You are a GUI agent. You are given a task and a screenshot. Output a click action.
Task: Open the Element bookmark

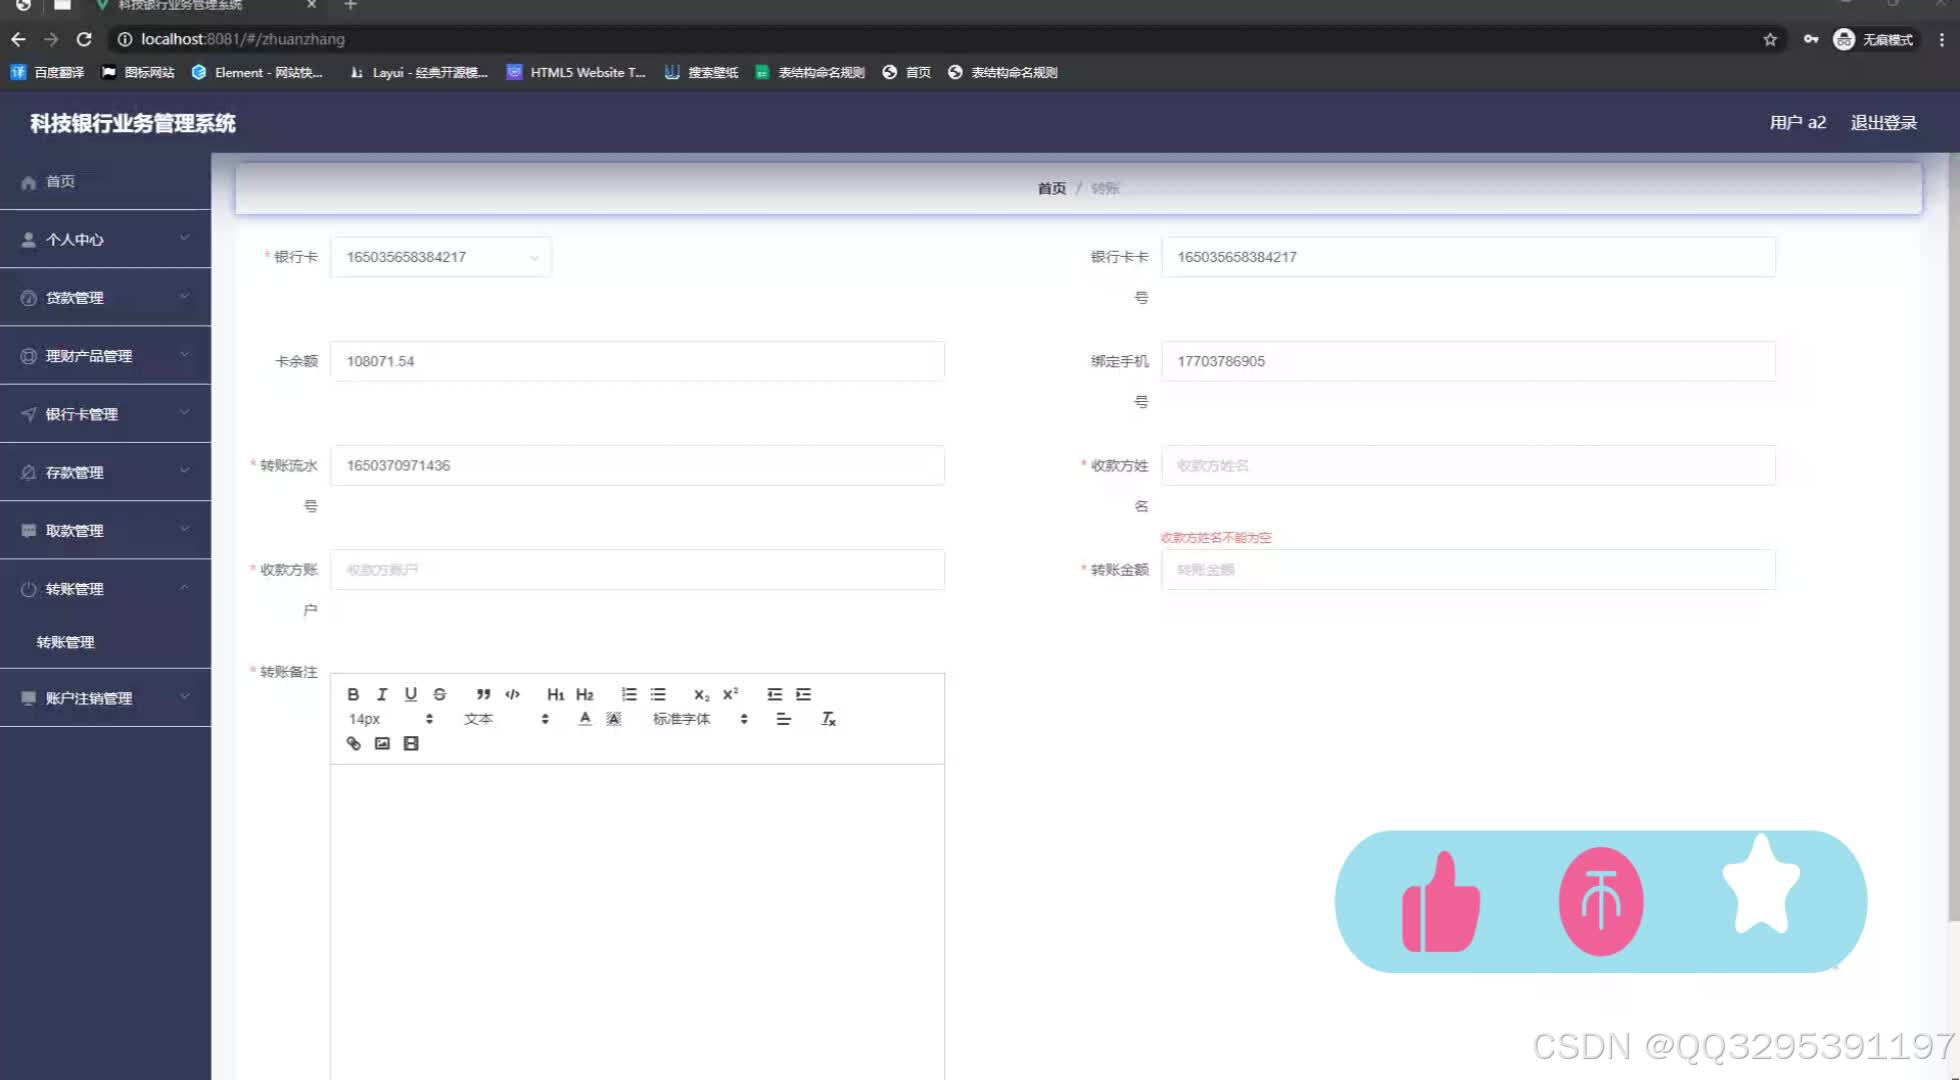257,72
